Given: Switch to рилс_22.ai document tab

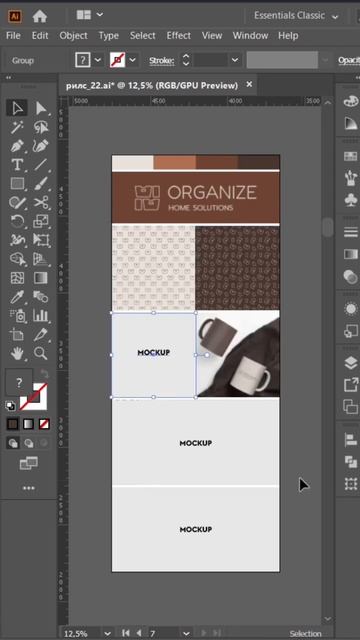Looking at the screenshot, I should point(152,85).
